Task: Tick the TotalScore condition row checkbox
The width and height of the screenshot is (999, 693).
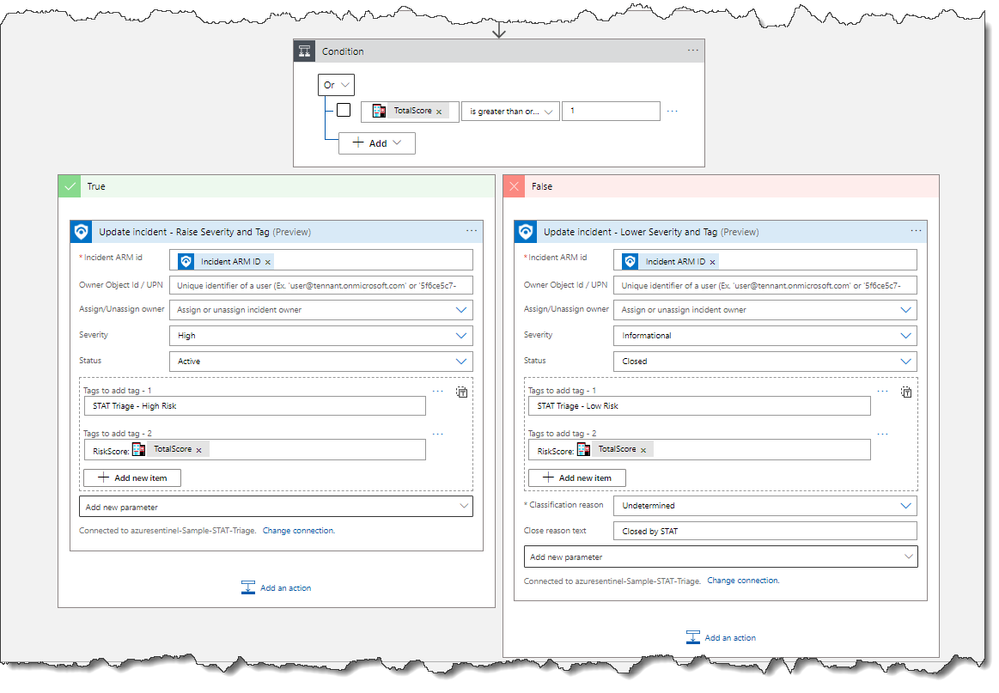Action: [x=343, y=110]
